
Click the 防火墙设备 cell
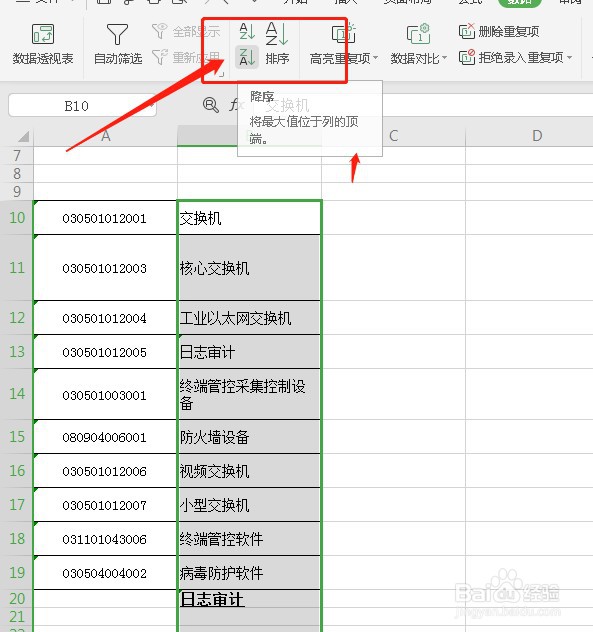click(249, 437)
